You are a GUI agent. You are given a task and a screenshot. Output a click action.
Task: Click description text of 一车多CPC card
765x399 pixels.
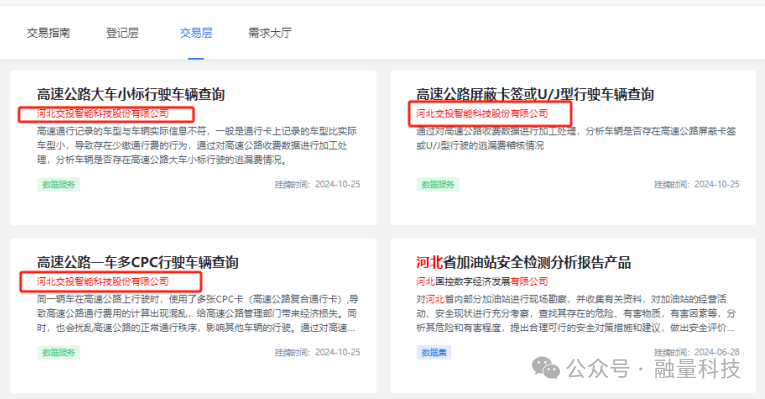[198, 313]
